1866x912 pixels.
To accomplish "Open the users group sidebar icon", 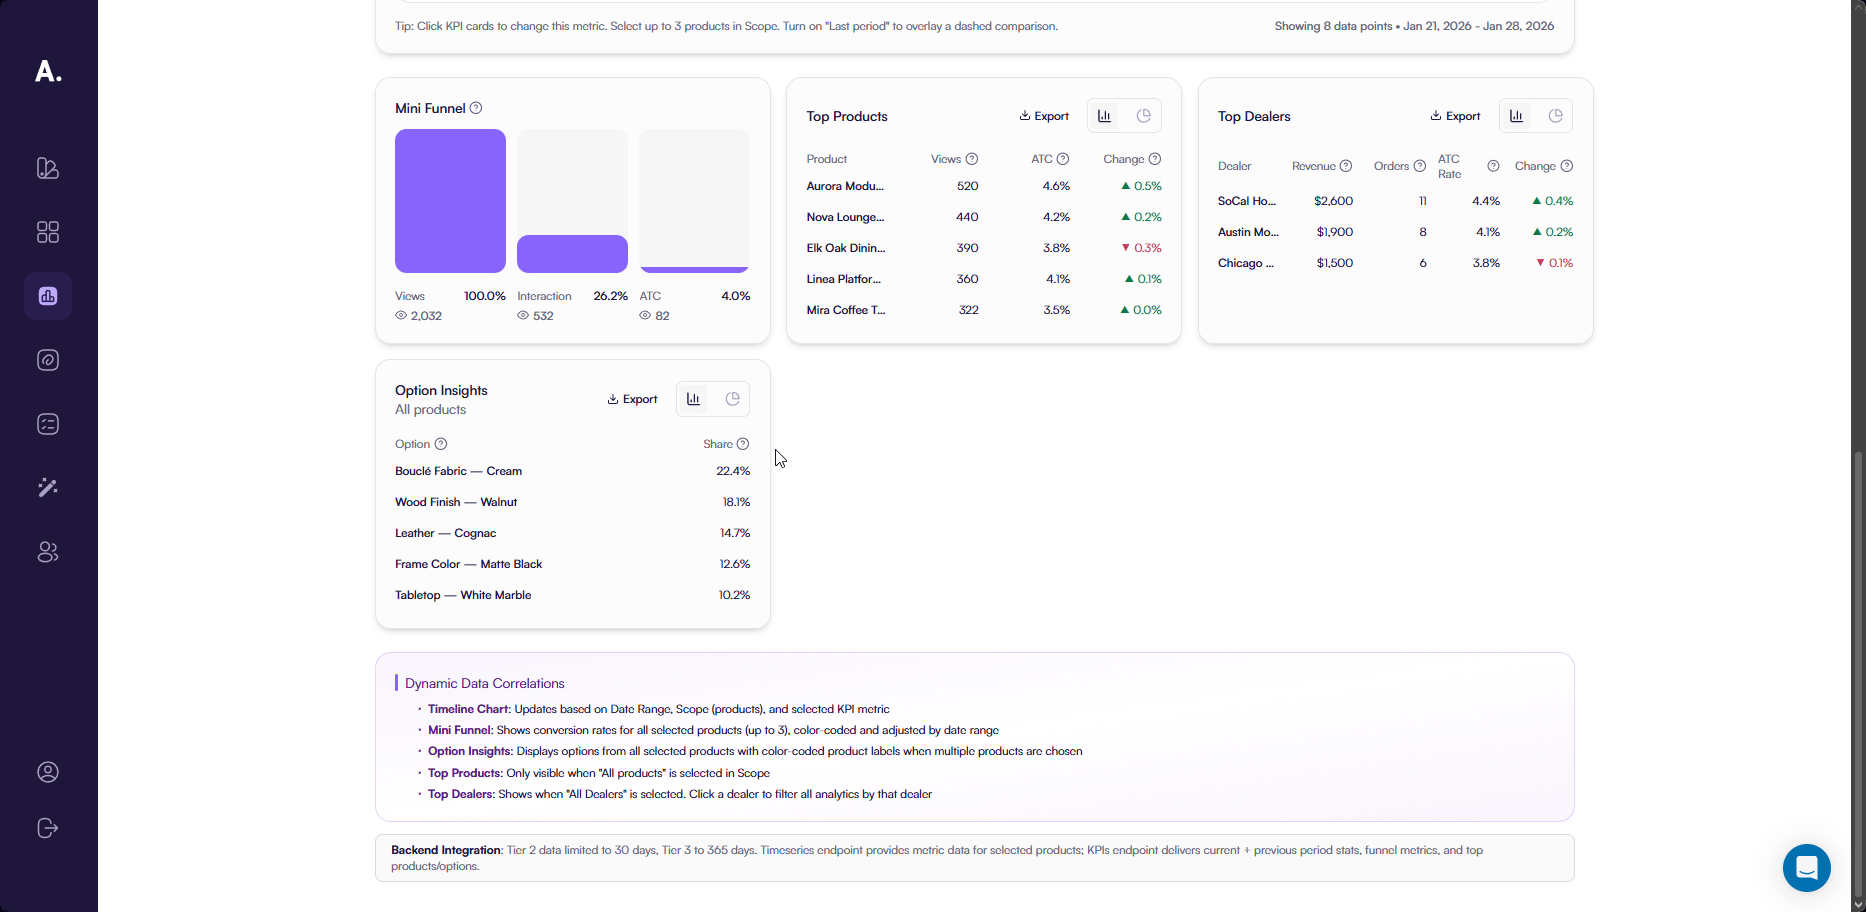I will pyautogui.click(x=48, y=552).
